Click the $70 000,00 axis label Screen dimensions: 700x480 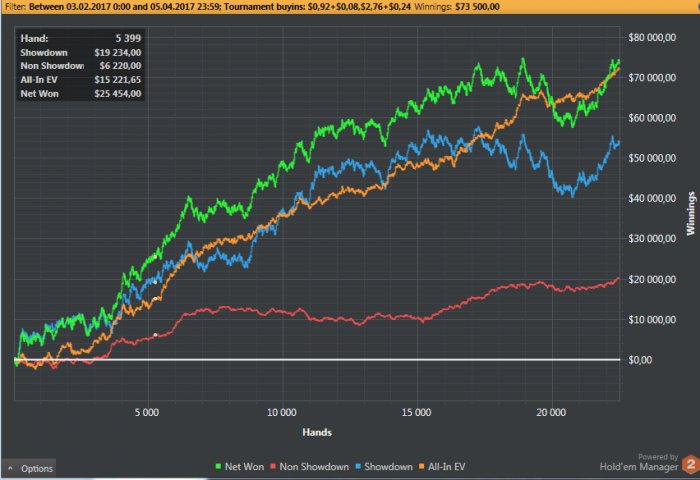(652, 78)
